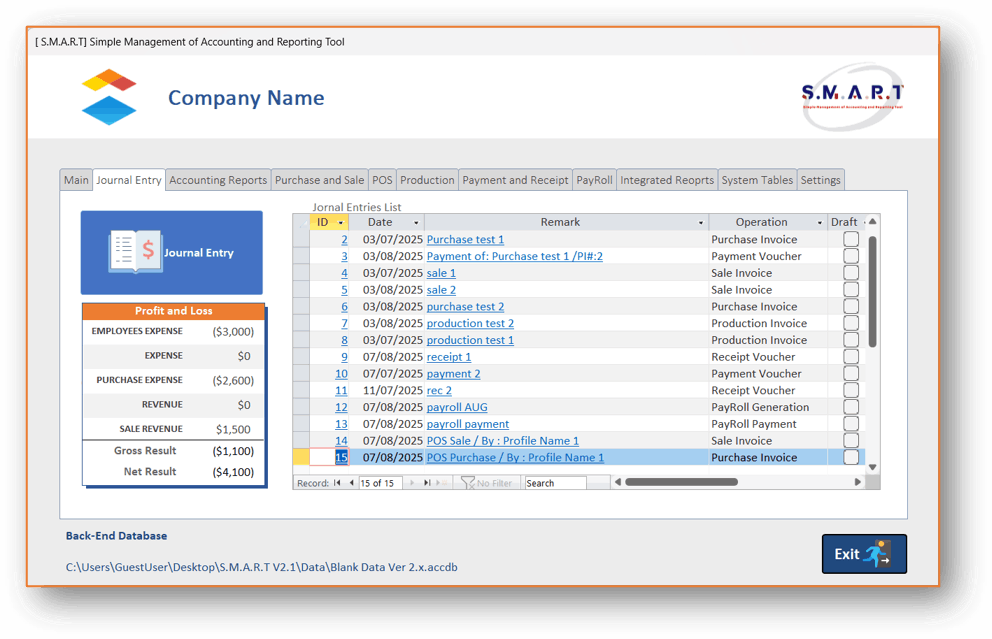The height and width of the screenshot is (639, 992).
Task: Toggle Draft checkbox for POS Purchase row
Action: pyautogui.click(x=851, y=457)
